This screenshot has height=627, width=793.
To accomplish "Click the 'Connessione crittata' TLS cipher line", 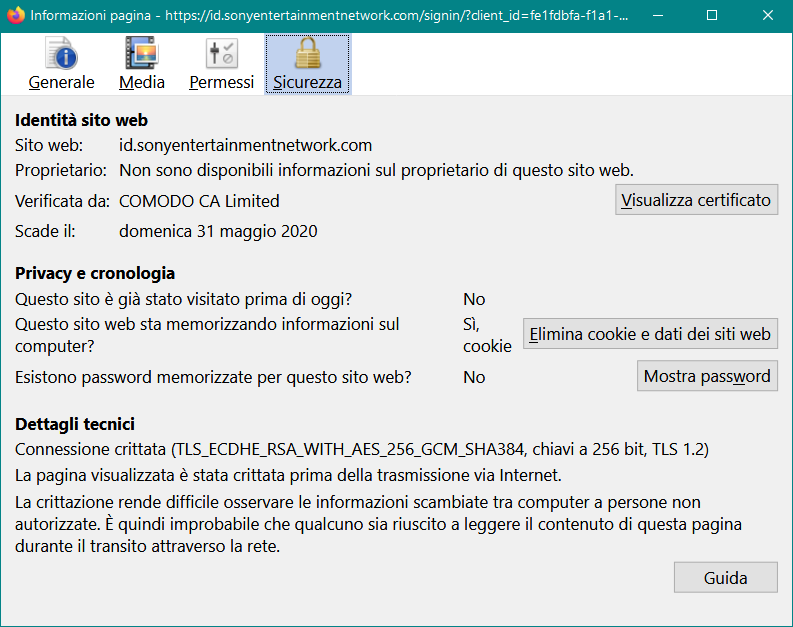I will click(362, 449).
